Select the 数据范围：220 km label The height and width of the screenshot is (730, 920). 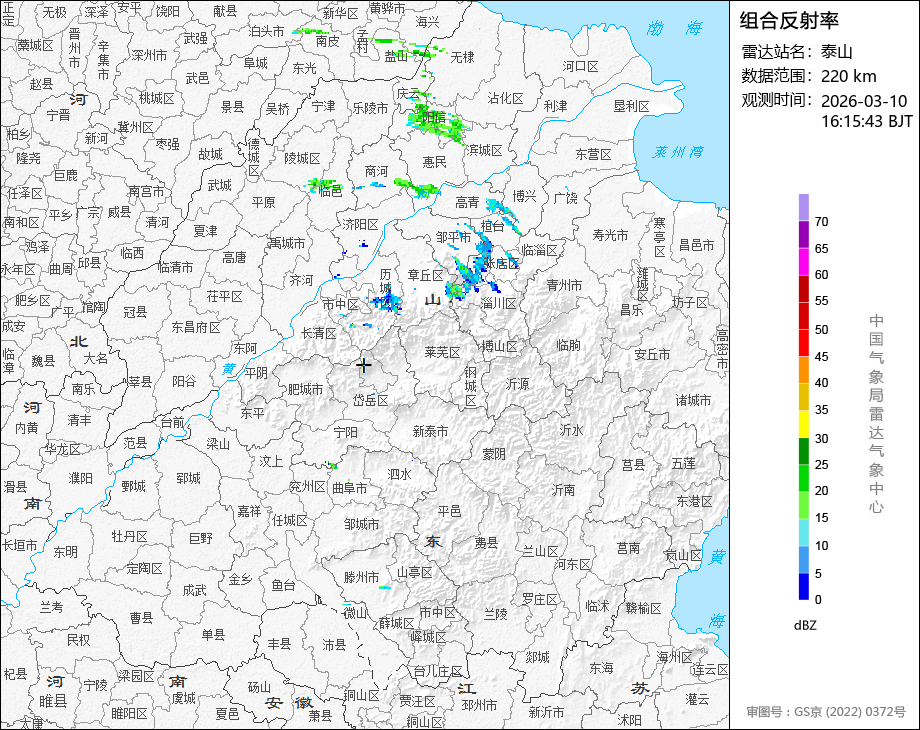click(809, 76)
